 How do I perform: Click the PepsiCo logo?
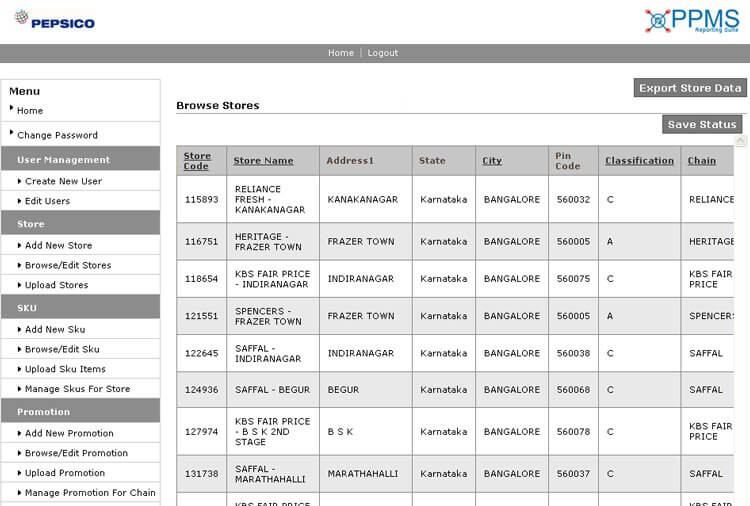coord(55,20)
